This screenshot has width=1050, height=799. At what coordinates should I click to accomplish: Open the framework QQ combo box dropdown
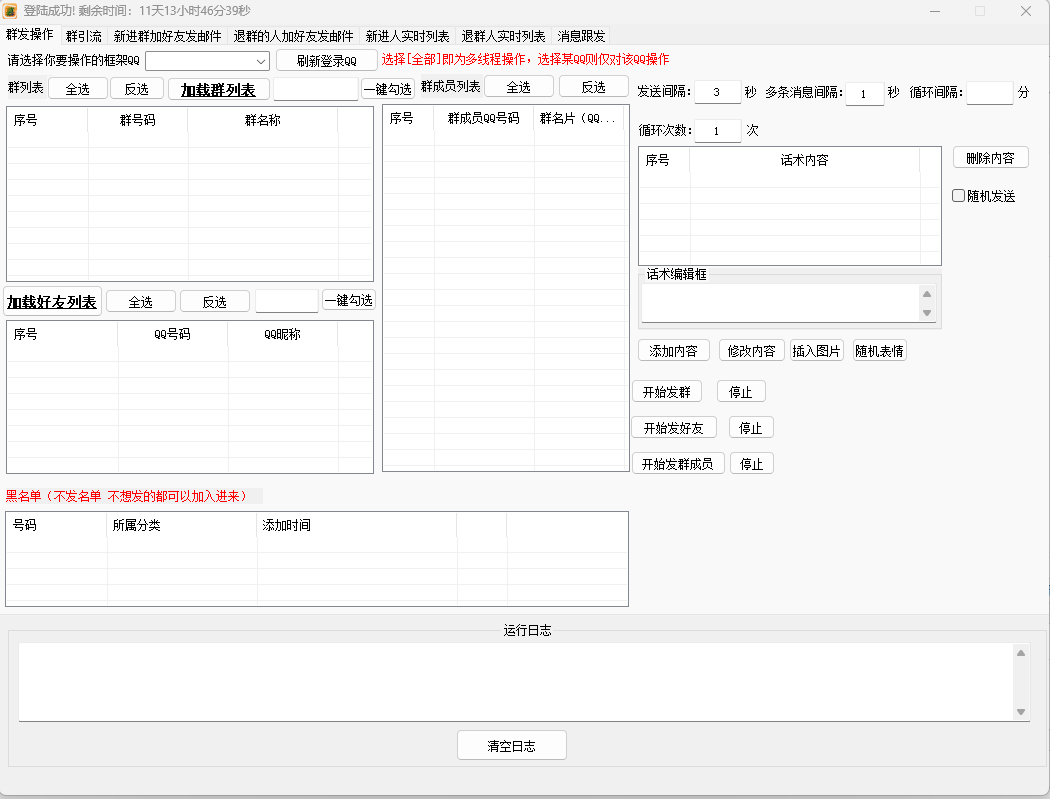(x=262, y=60)
